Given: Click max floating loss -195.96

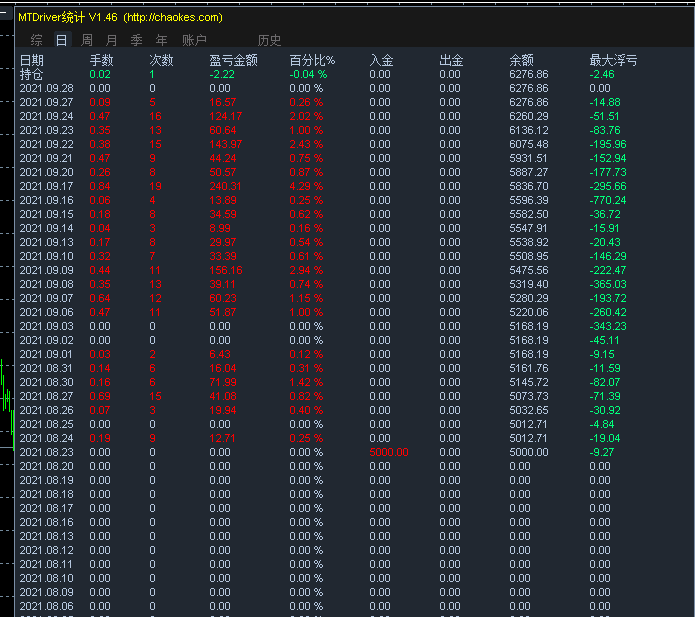Looking at the screenshot, I should click(608, 144).
